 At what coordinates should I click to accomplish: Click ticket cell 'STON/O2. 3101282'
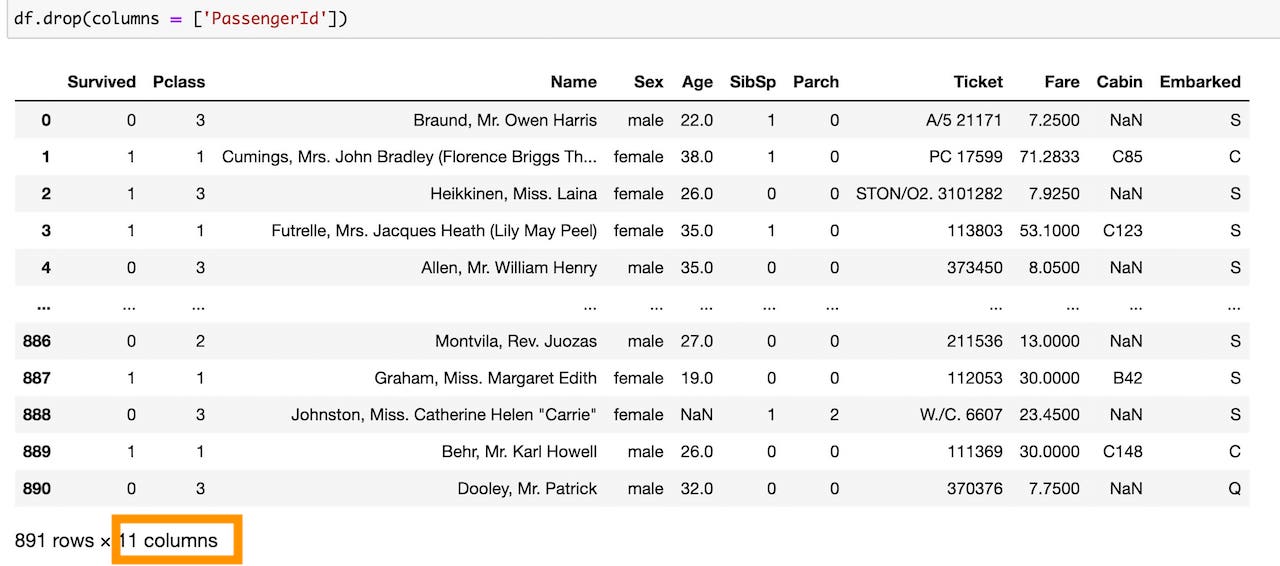click(929, 194)
